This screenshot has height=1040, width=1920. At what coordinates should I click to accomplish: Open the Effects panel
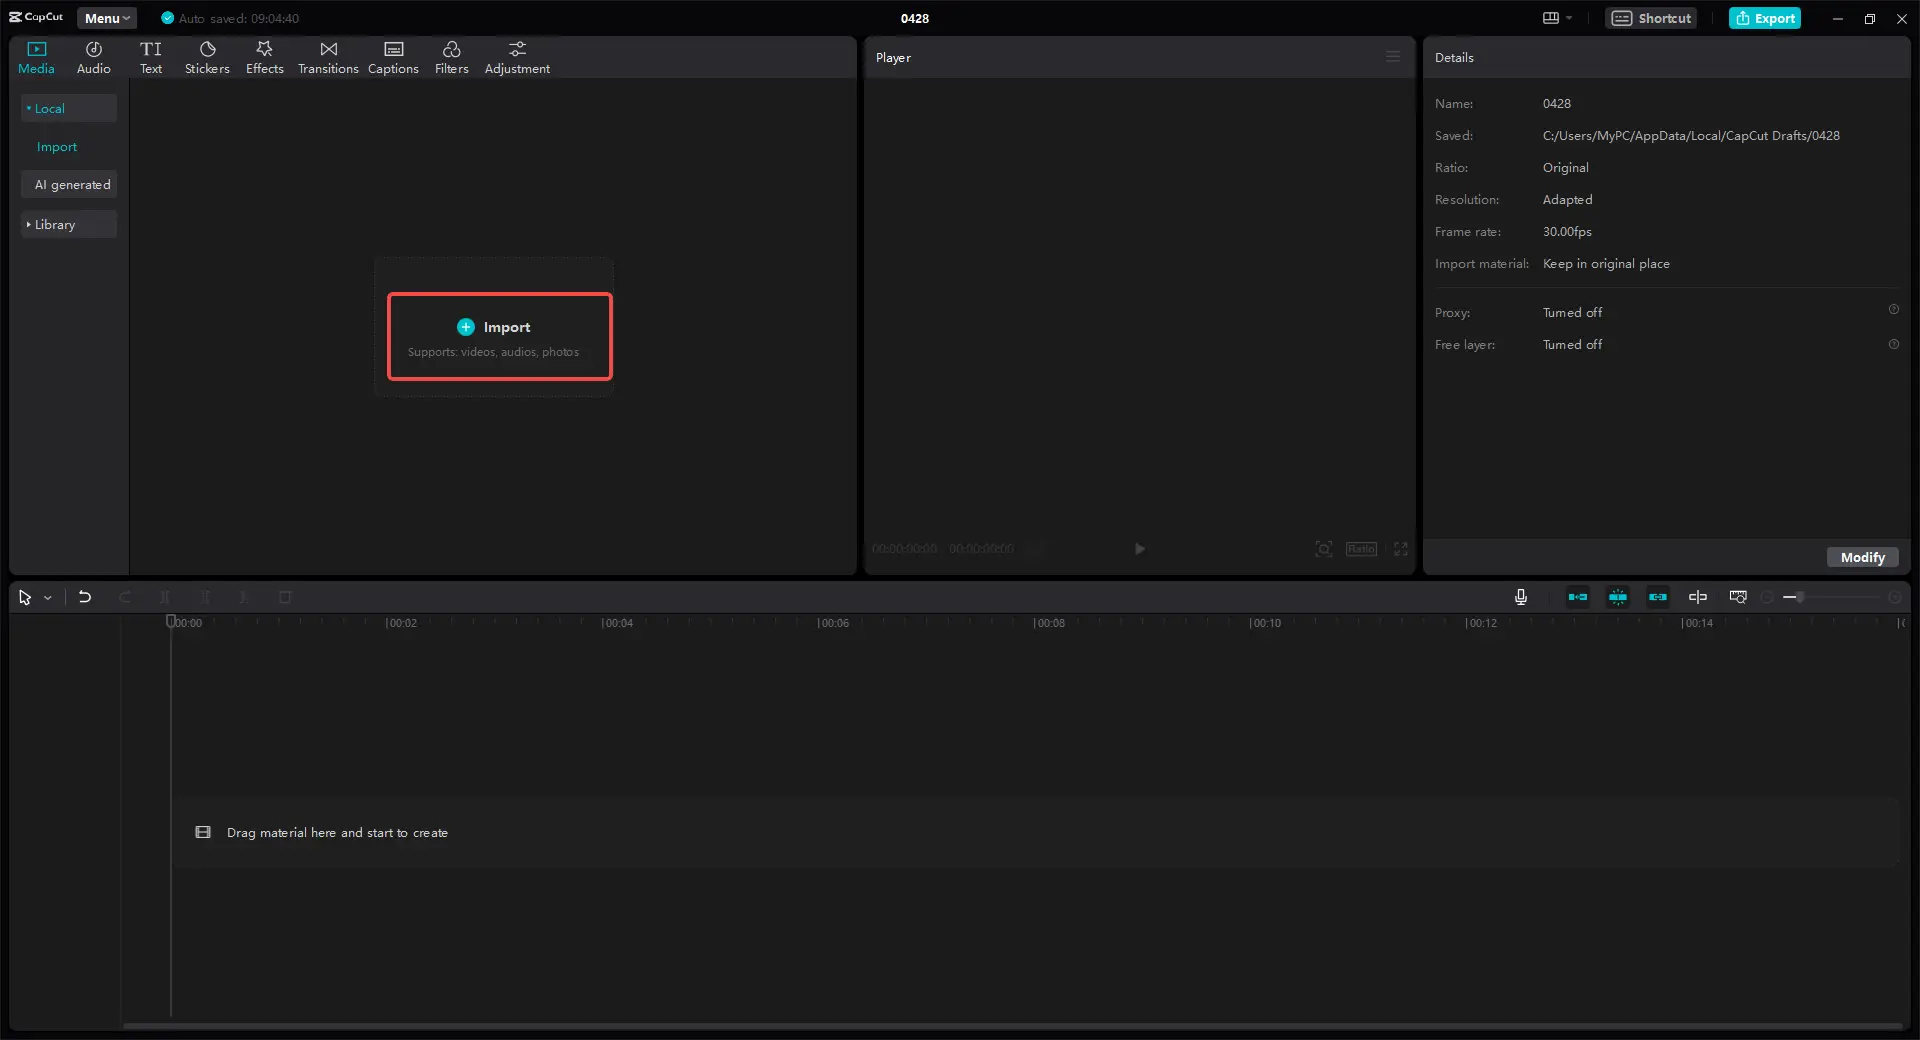point(264,56)
